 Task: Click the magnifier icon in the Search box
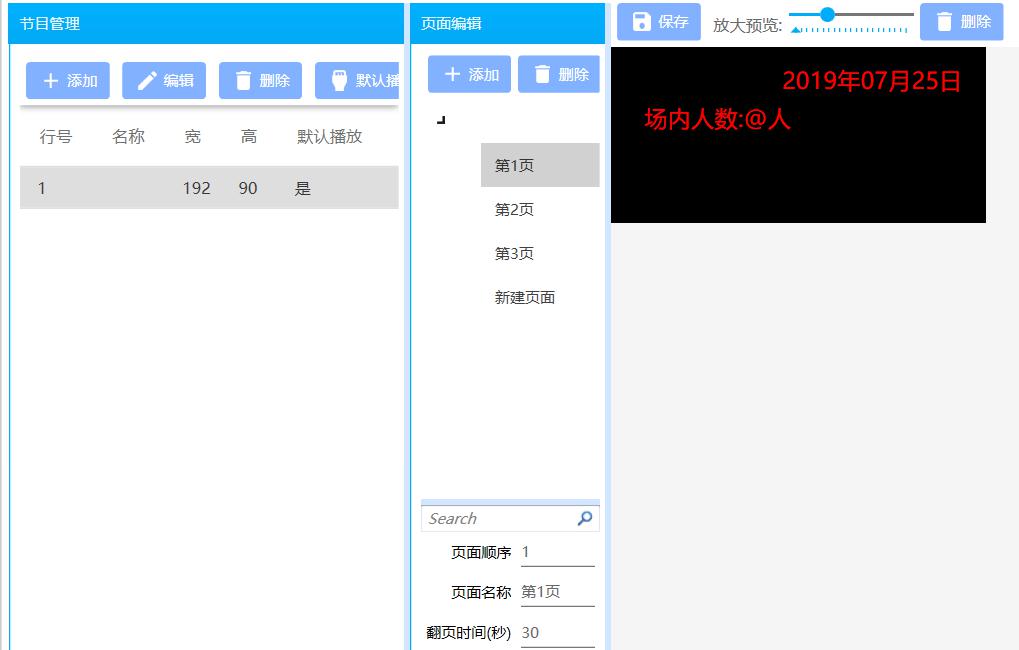click(583, 518)
